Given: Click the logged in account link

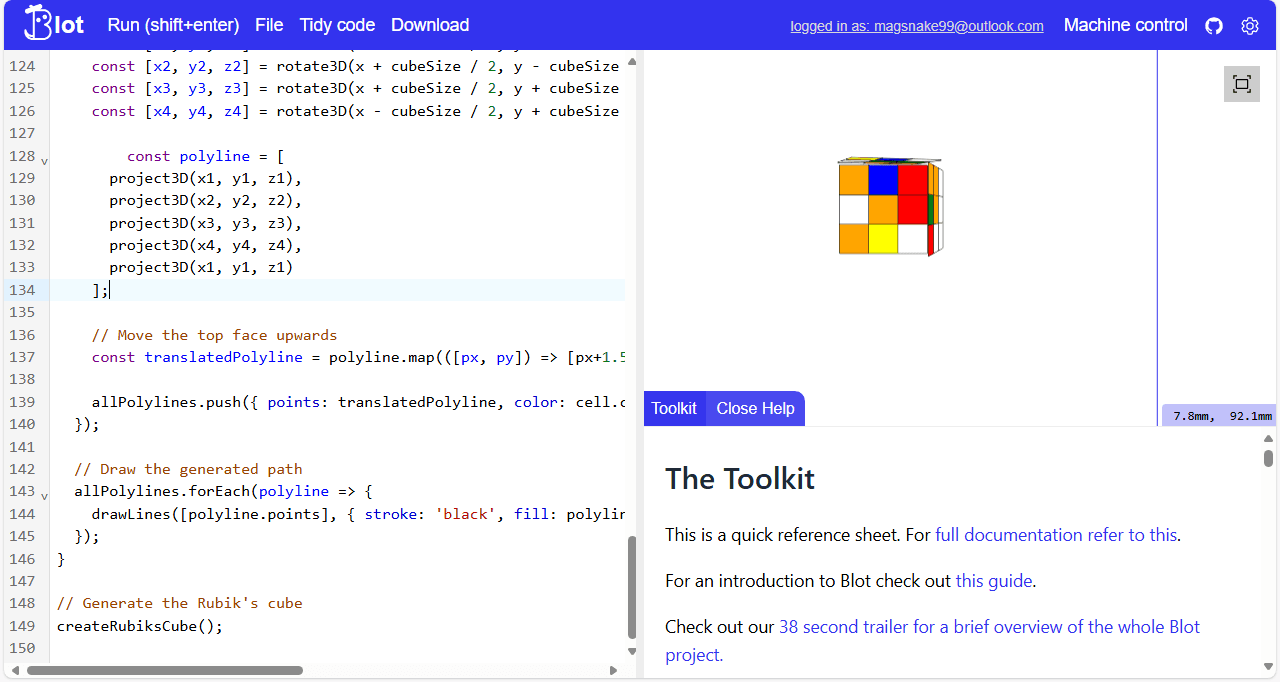Looking at the screenshot, I should [916, 26].
